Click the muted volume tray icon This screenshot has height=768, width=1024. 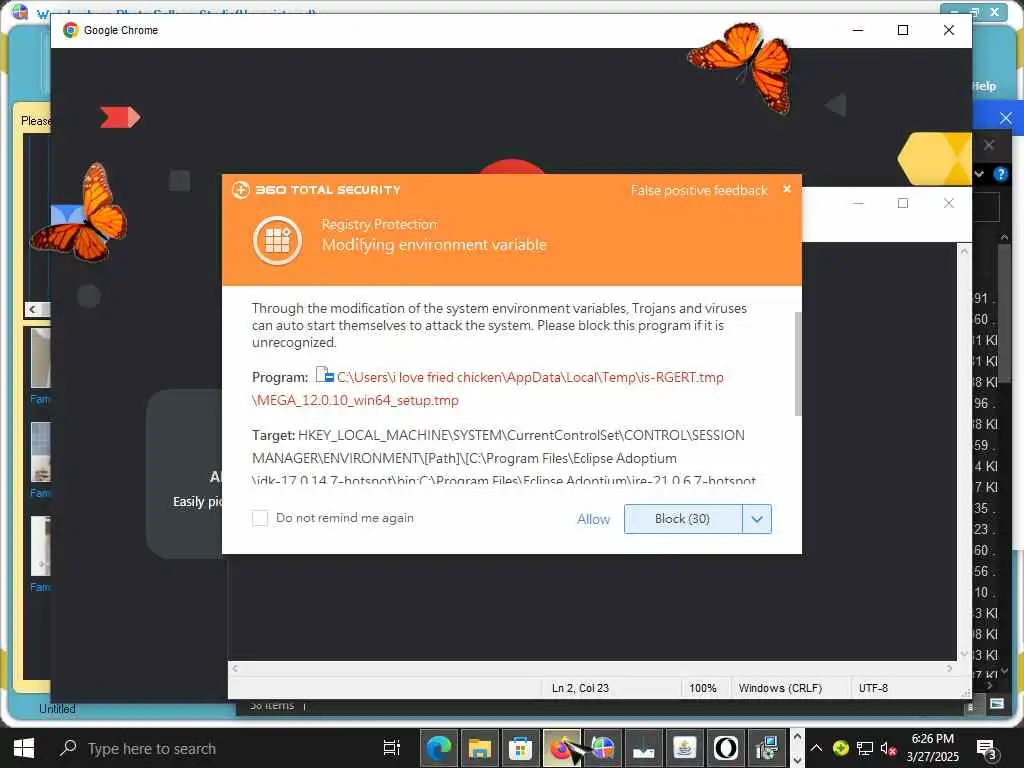click(x=888, y=748)
